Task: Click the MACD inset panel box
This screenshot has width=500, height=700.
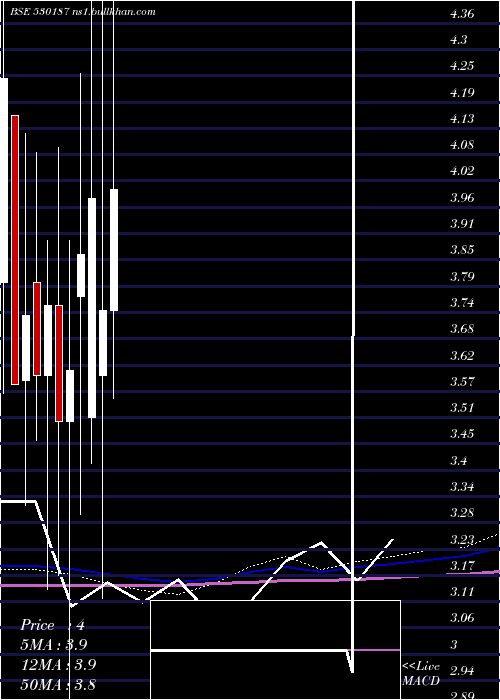Action: 275,650
